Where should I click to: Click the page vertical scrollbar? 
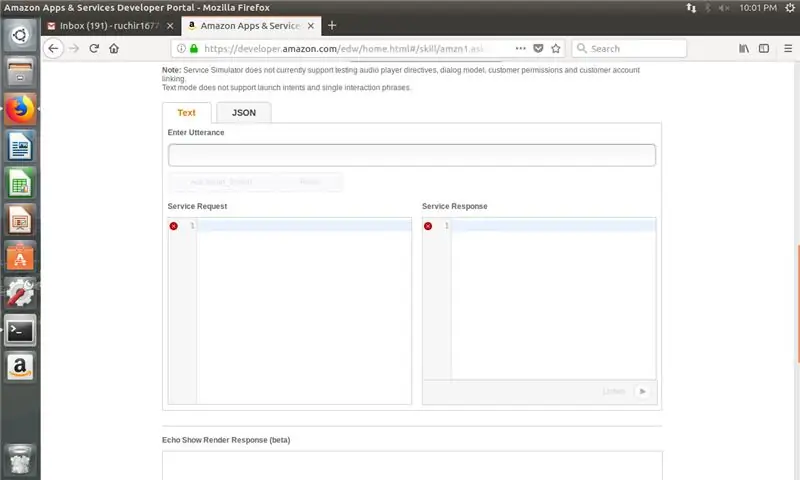[x=797, y=304]
